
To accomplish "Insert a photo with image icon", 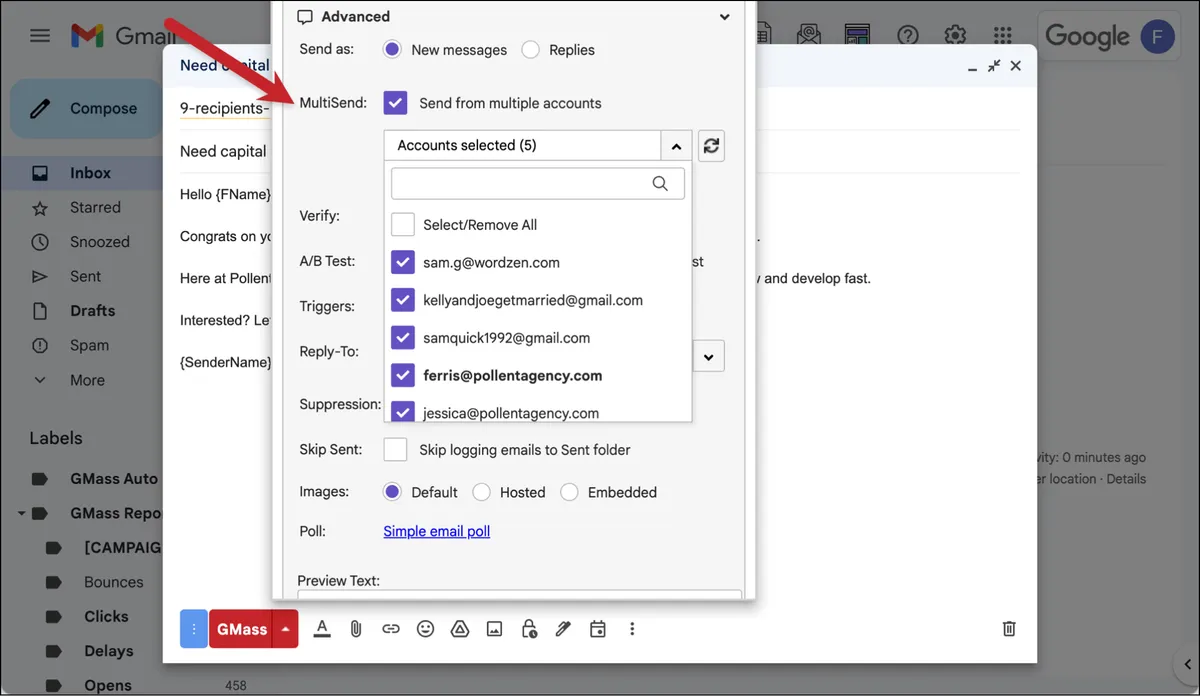I will pos(494,629).
